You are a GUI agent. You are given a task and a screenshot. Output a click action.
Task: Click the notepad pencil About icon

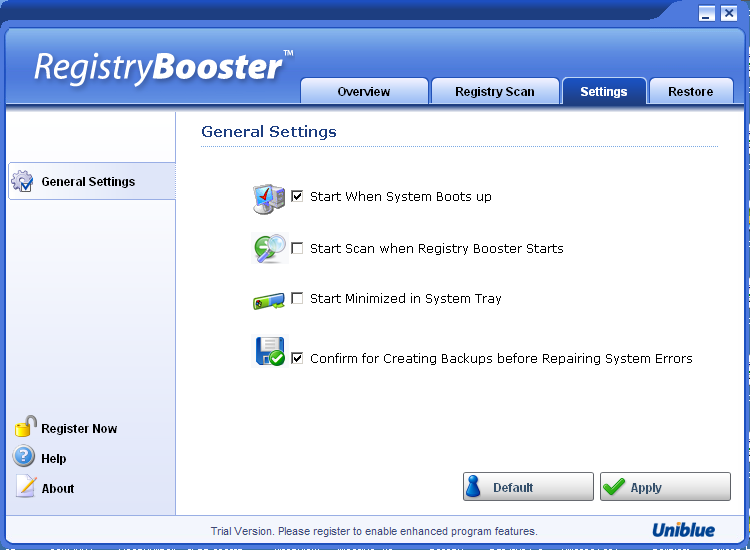click(x=26, y=486)
